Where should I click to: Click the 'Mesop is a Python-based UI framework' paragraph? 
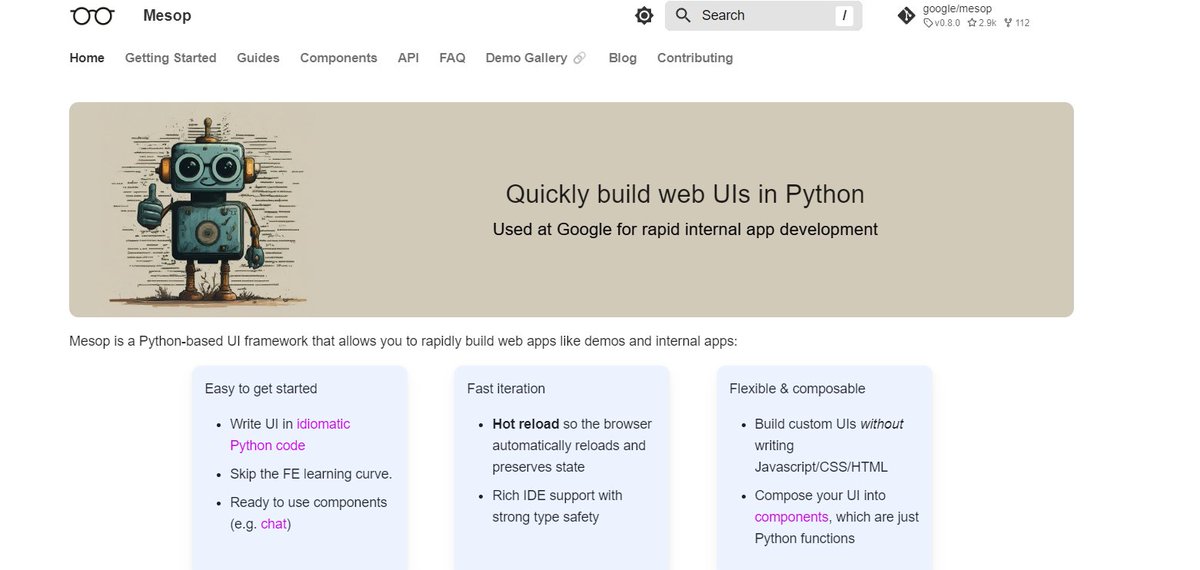403,341
